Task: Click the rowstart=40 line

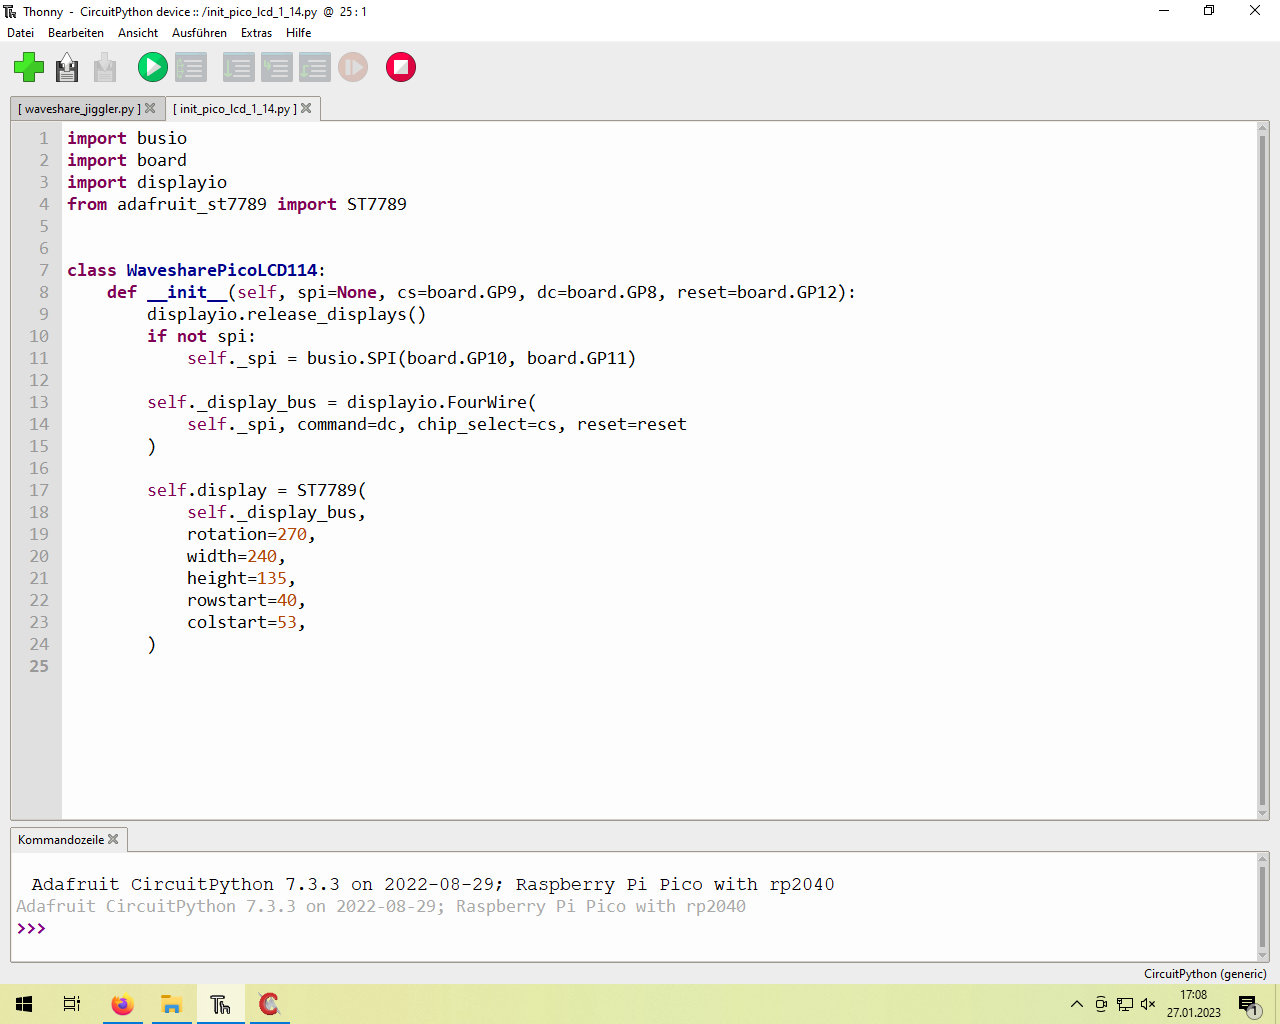Action: click(x=246, y=600)
